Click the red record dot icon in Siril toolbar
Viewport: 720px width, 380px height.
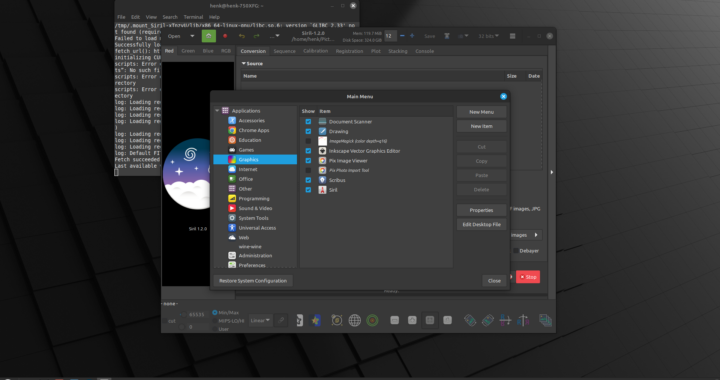pyautogui.click(x=225, y=36)
